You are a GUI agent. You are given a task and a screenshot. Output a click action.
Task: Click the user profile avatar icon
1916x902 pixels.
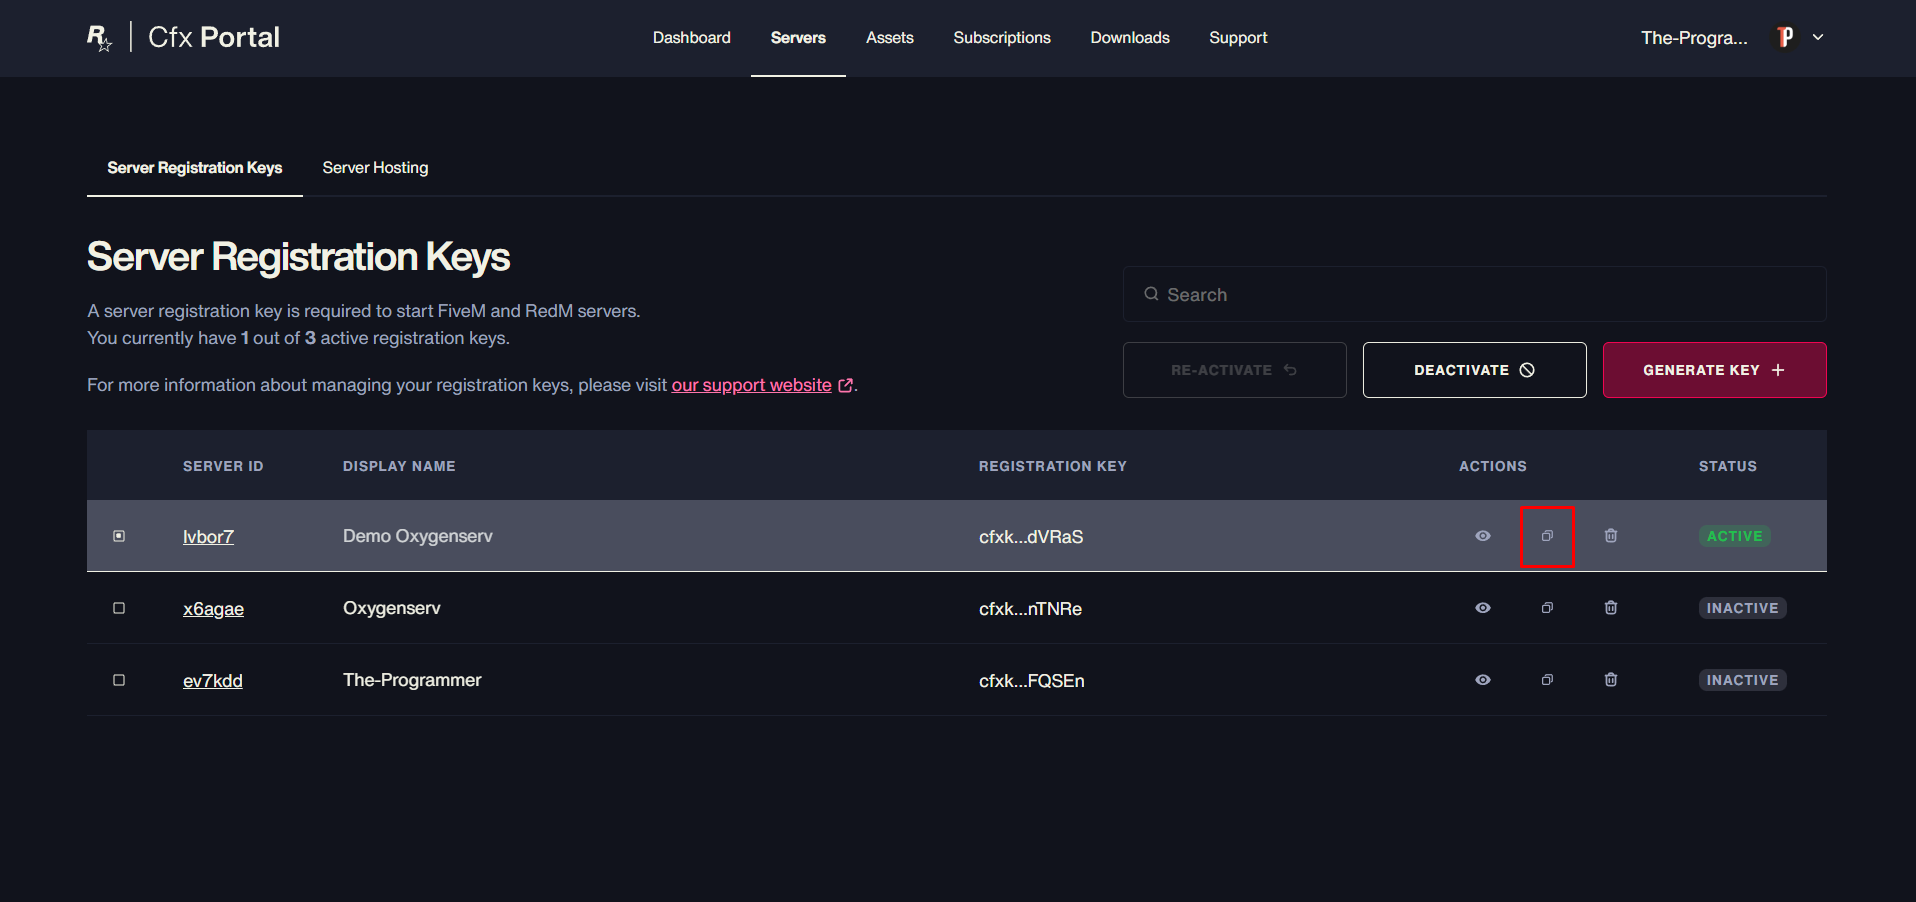(1785, 37)
